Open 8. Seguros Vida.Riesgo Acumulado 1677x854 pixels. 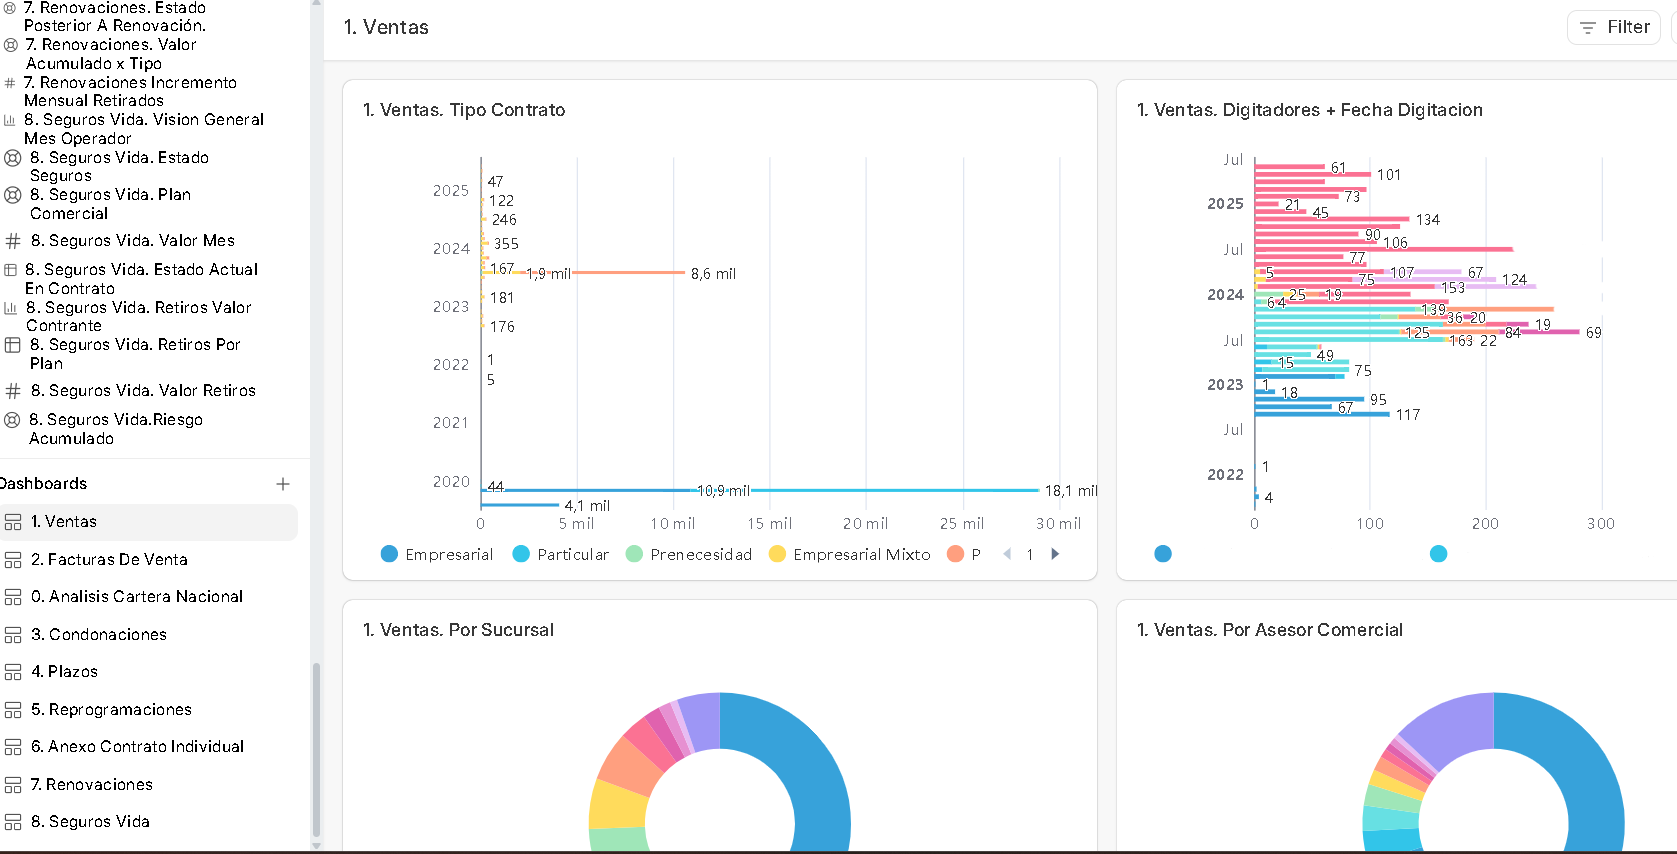(x=116, y=429)
